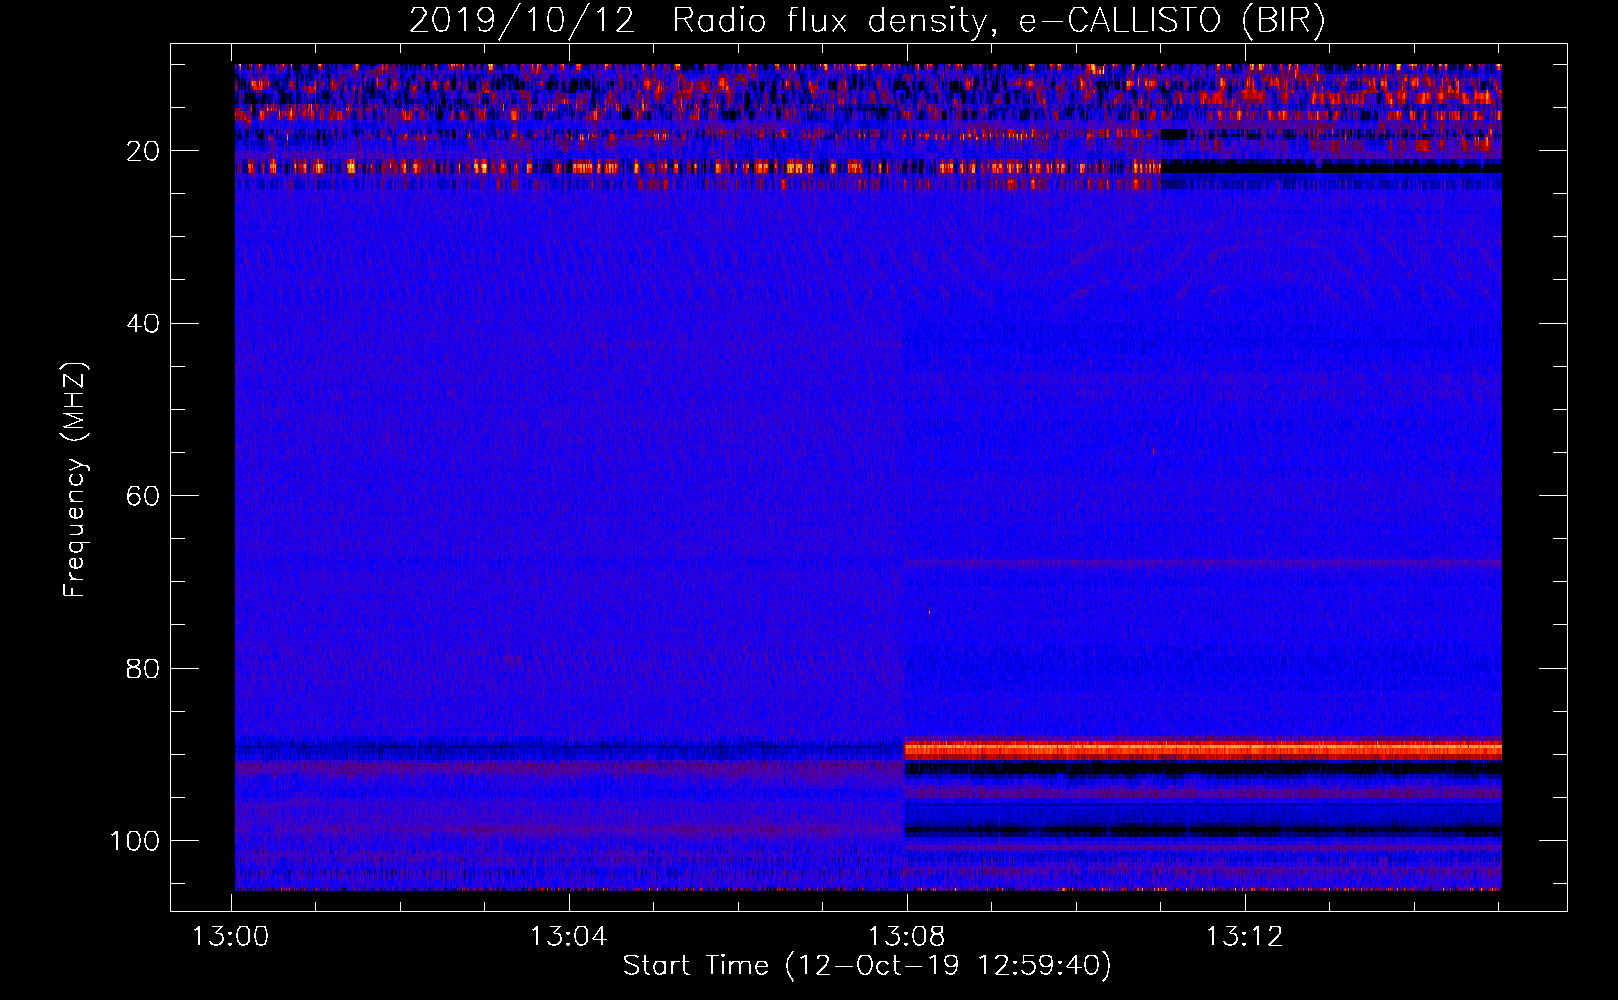The width and height of the screenshot is (1618, 1000).
Task: Click the 80 frequency tick label
Action: coord(144,668)
